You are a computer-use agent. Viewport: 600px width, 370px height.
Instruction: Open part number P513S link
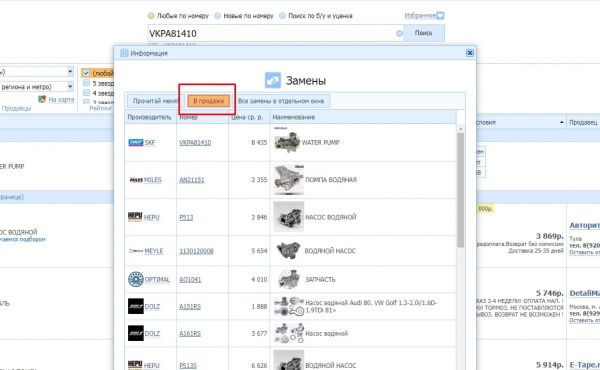tap(188, 366)
